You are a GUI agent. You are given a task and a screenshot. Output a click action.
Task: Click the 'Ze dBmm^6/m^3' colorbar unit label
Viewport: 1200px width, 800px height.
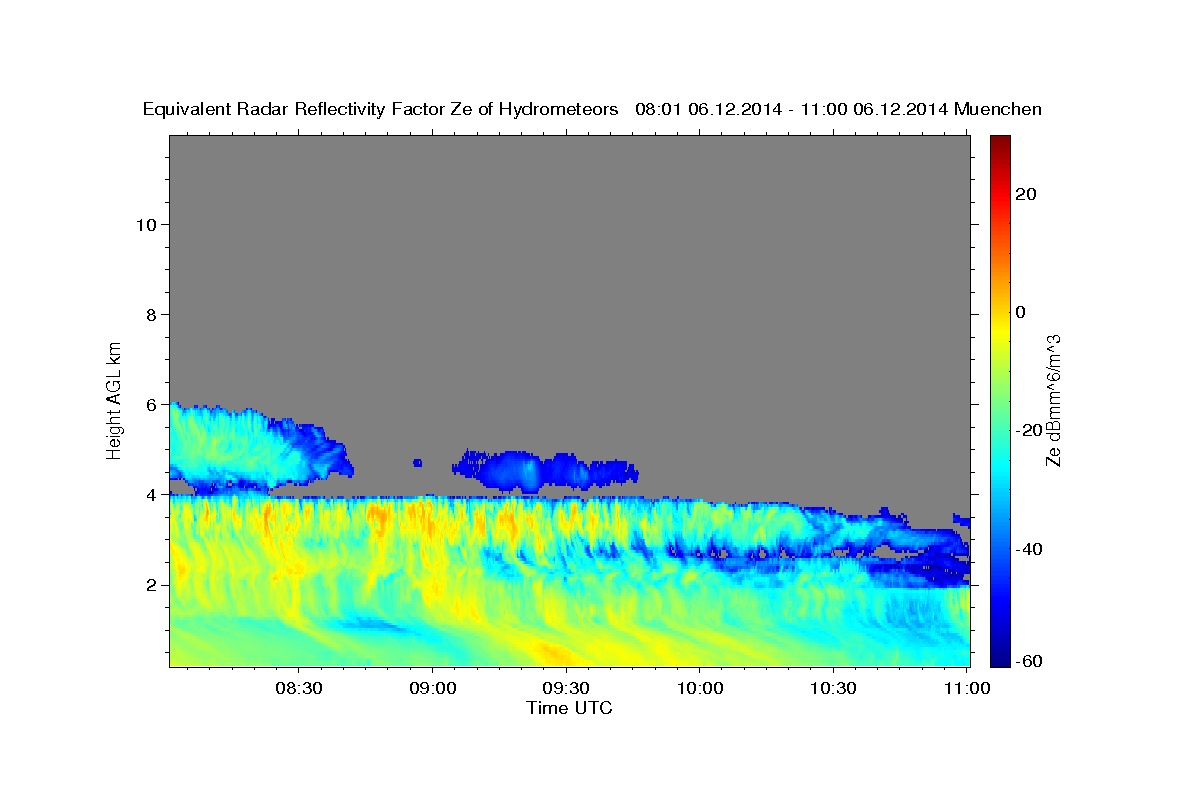[x=1053, y=400]
